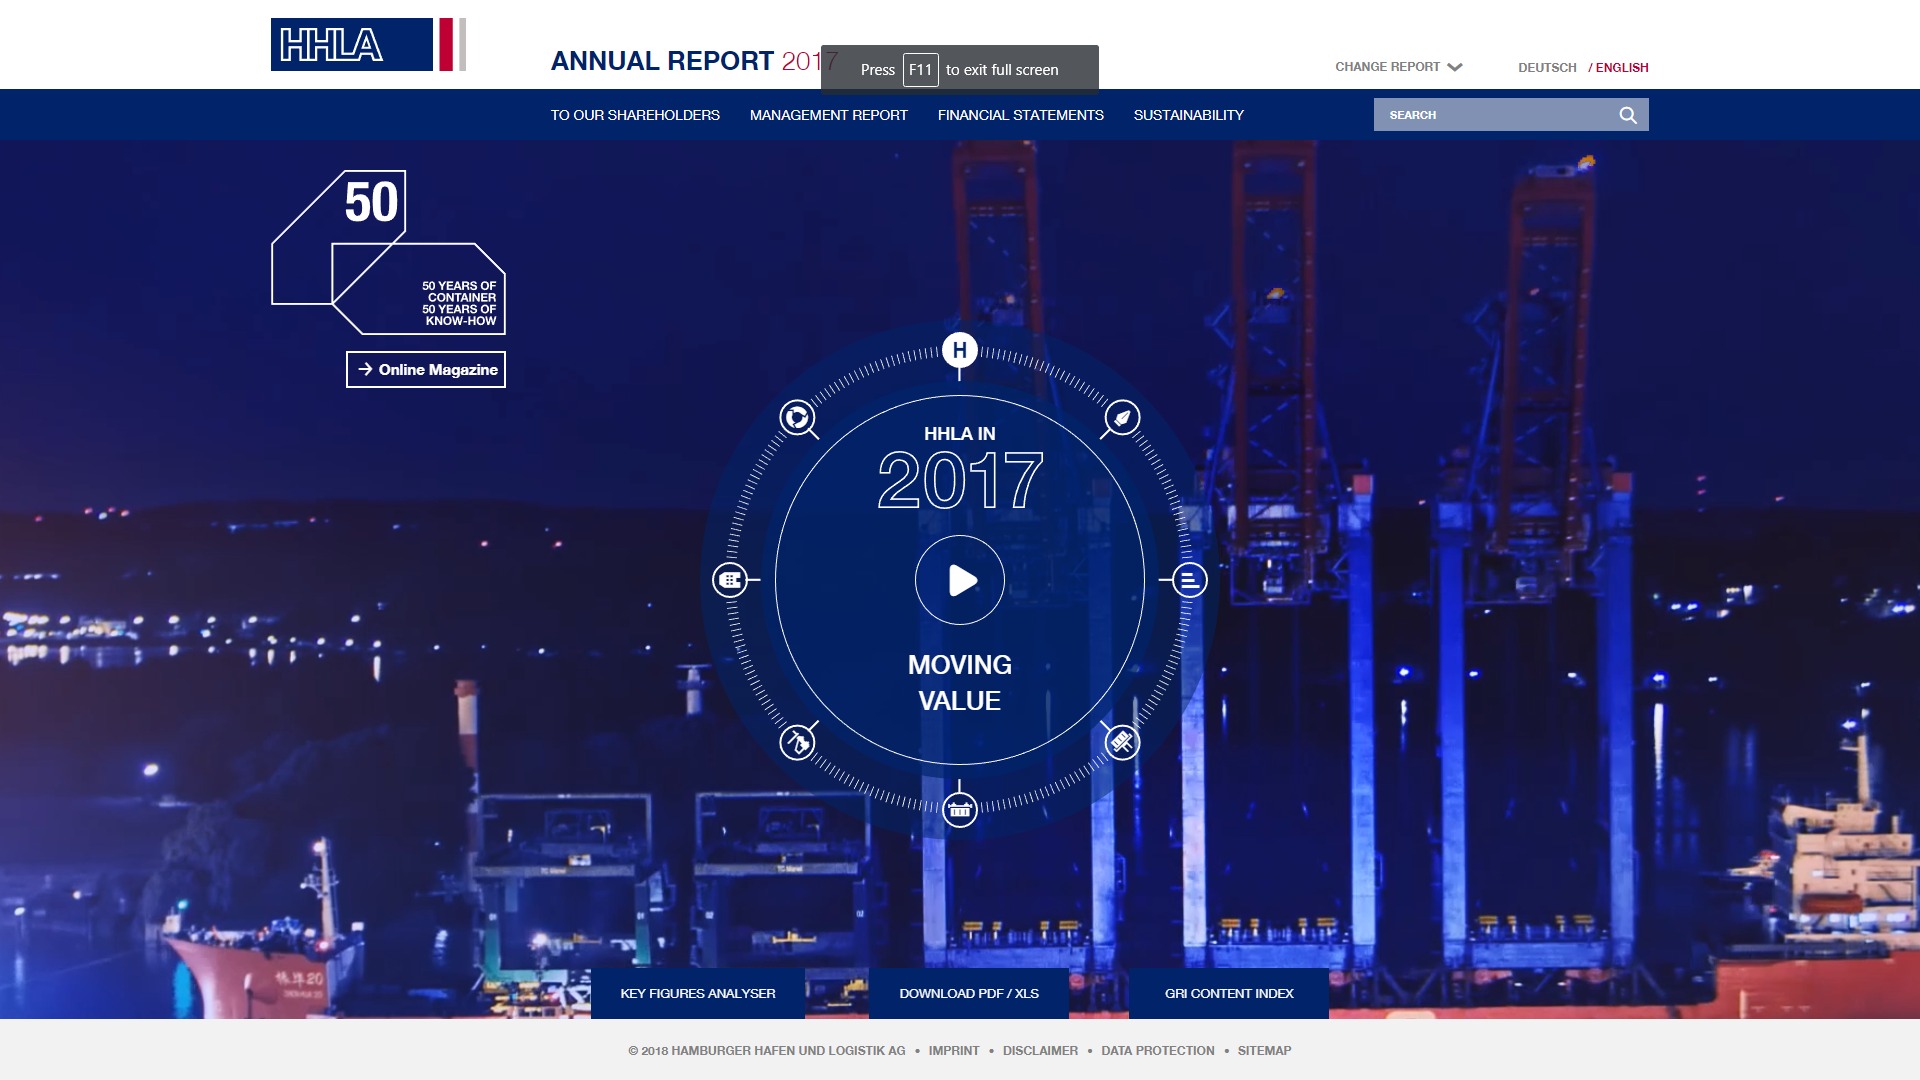This screenshot has height=1080, width=1920.
Task: Click the crane loading icon bottom-left
Action: (x=797, y=742)
